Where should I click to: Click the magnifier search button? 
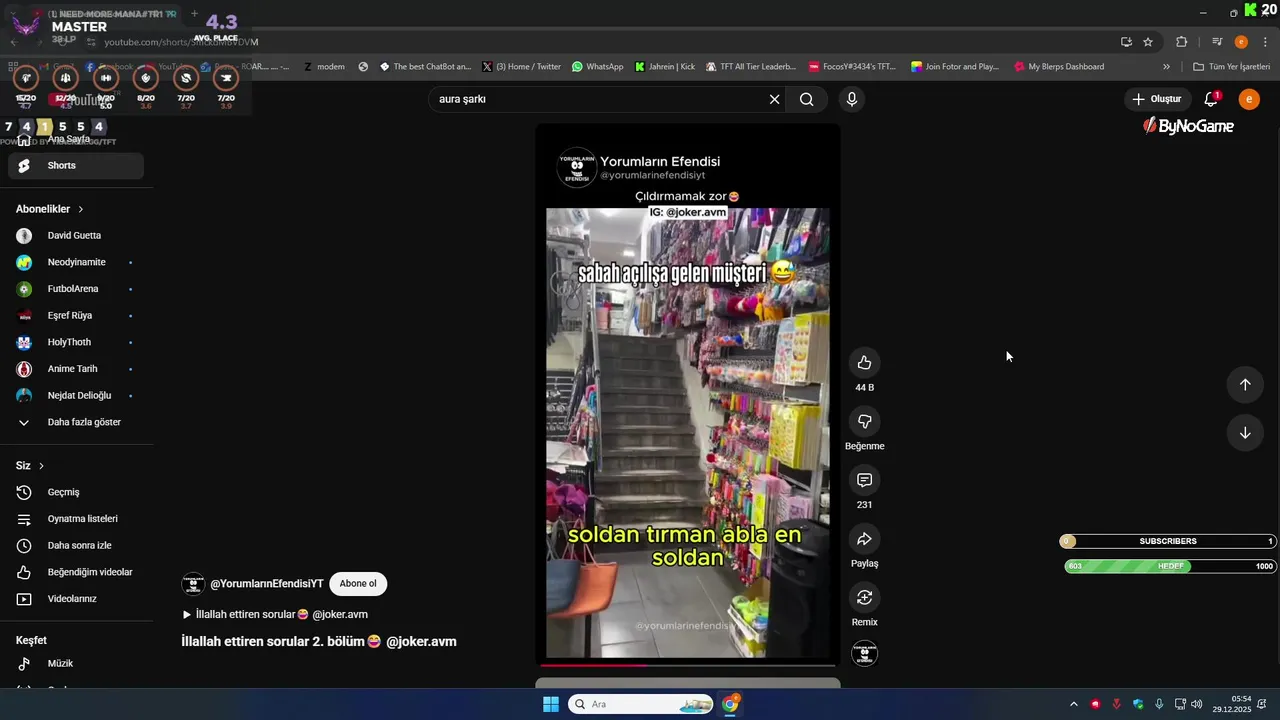(806, 99)
